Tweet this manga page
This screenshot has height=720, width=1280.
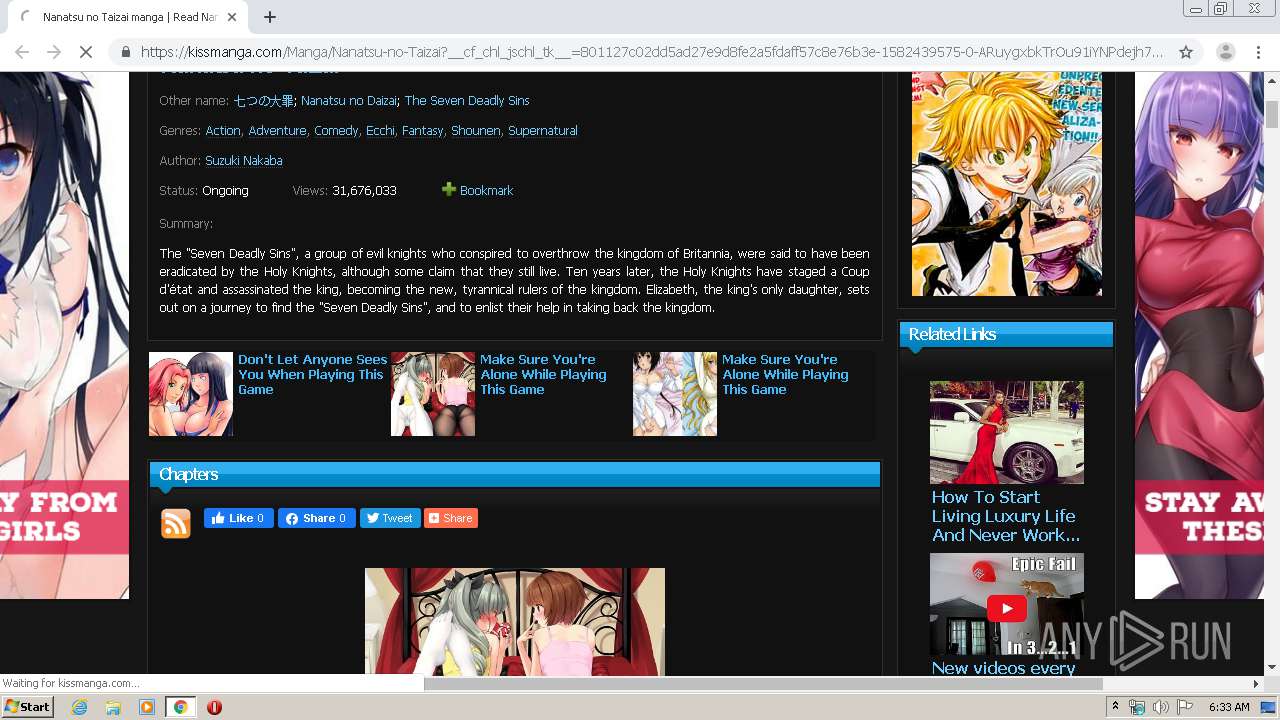tap(389, 518)
